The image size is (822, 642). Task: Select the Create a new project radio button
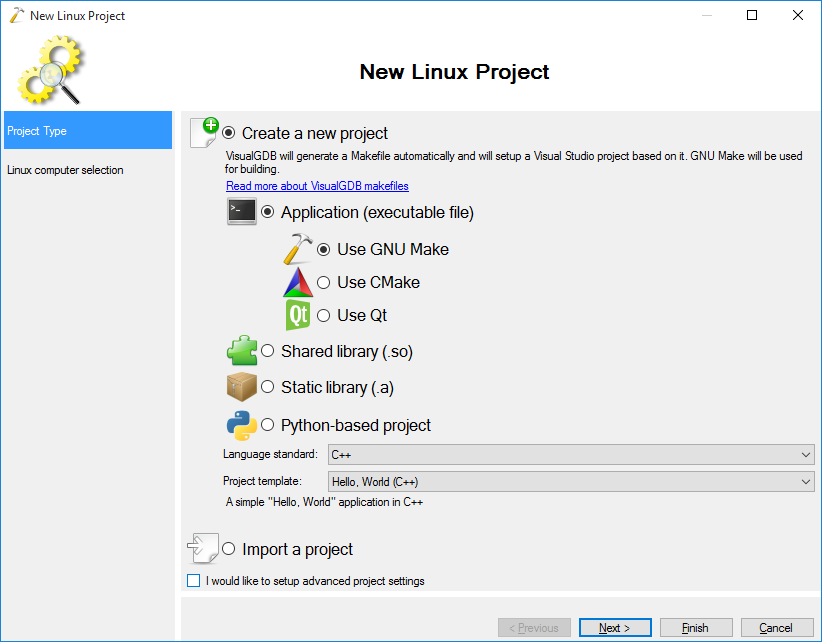229,133
